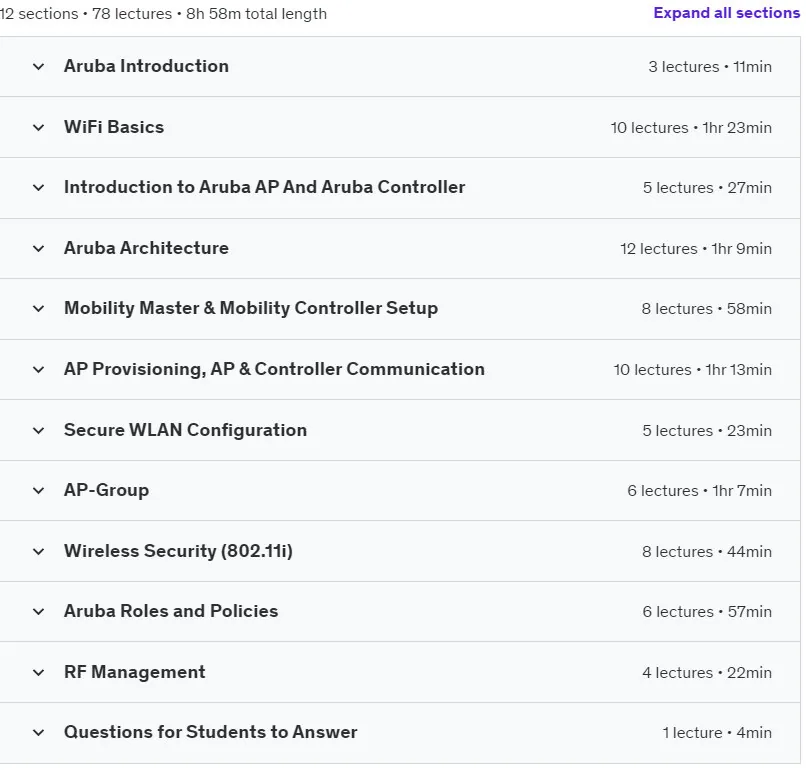Click the Expand all sections link
This screenshot has height=770, width=806.
pos(726,13)
